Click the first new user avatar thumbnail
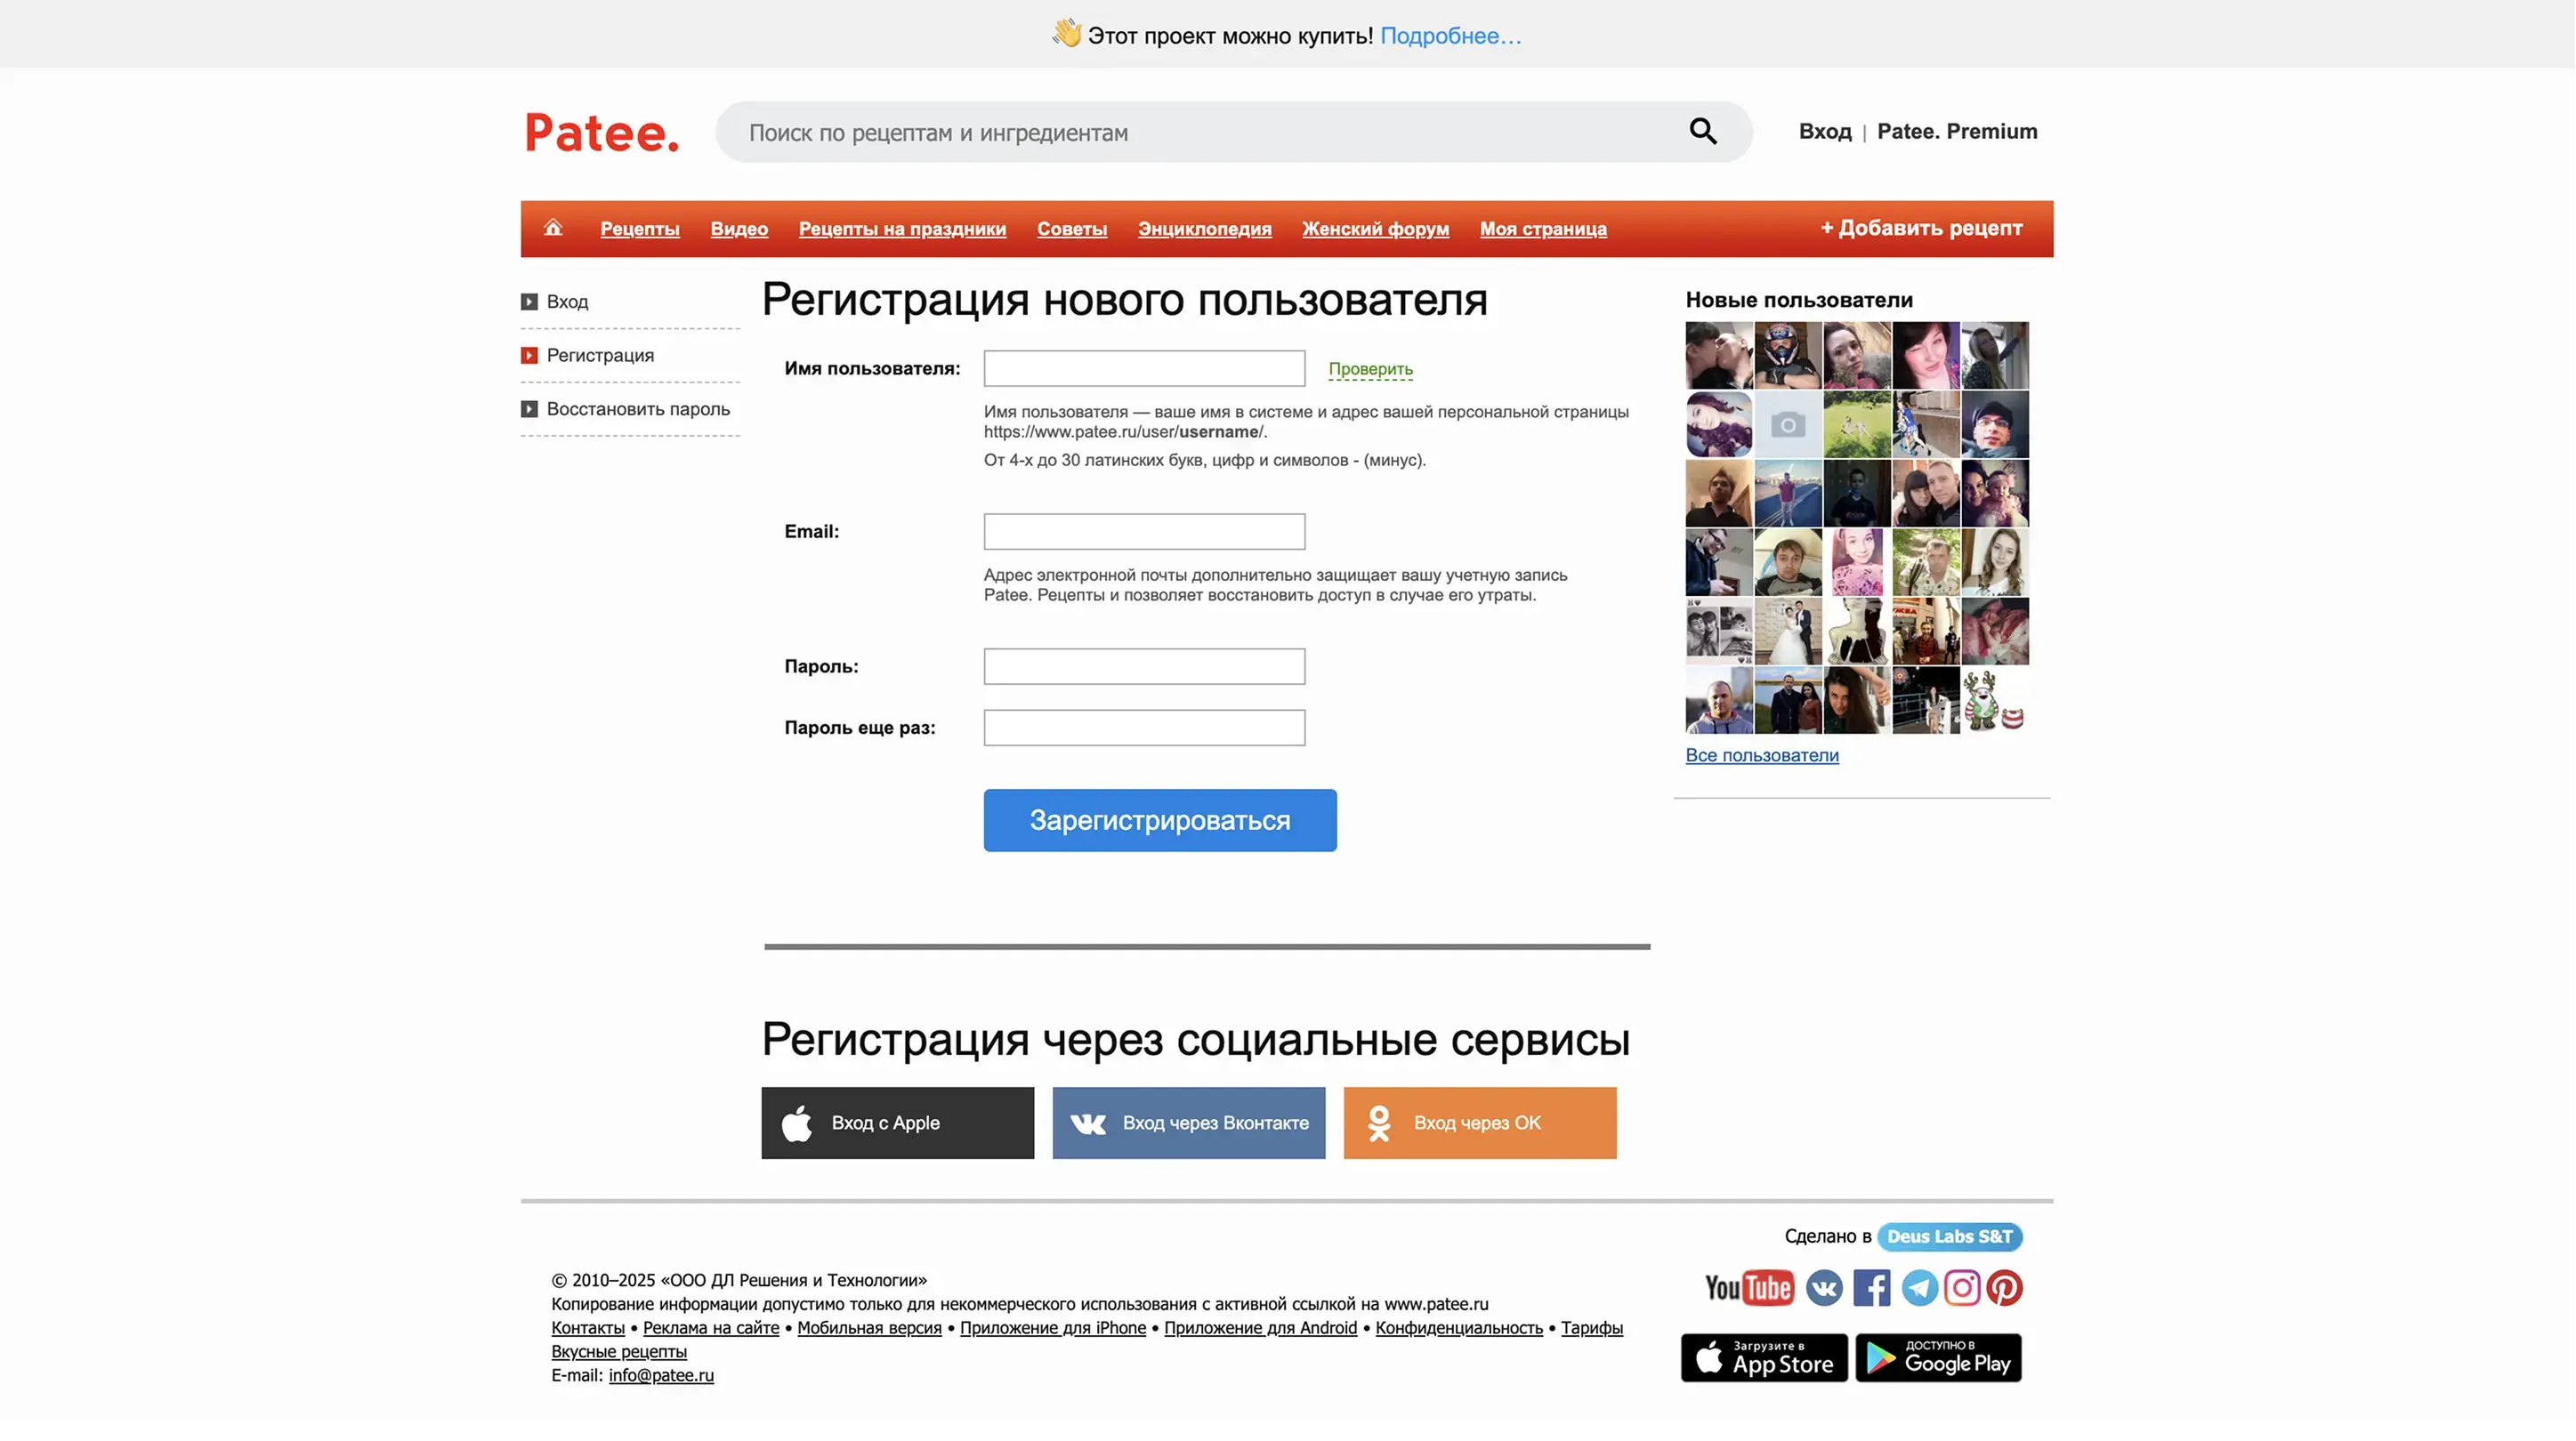This screenshot has height=1441, width=2576. [1718, 355]
